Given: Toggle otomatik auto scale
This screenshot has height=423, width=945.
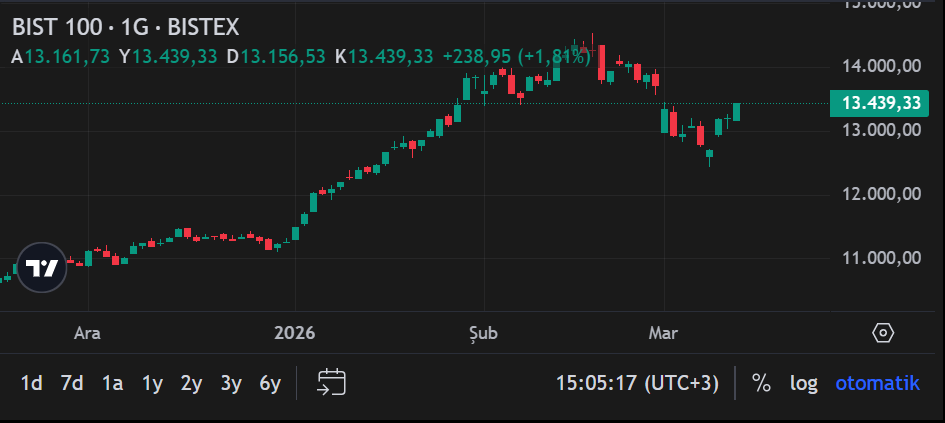Looking at the screenshot, I should pos(877,383).
